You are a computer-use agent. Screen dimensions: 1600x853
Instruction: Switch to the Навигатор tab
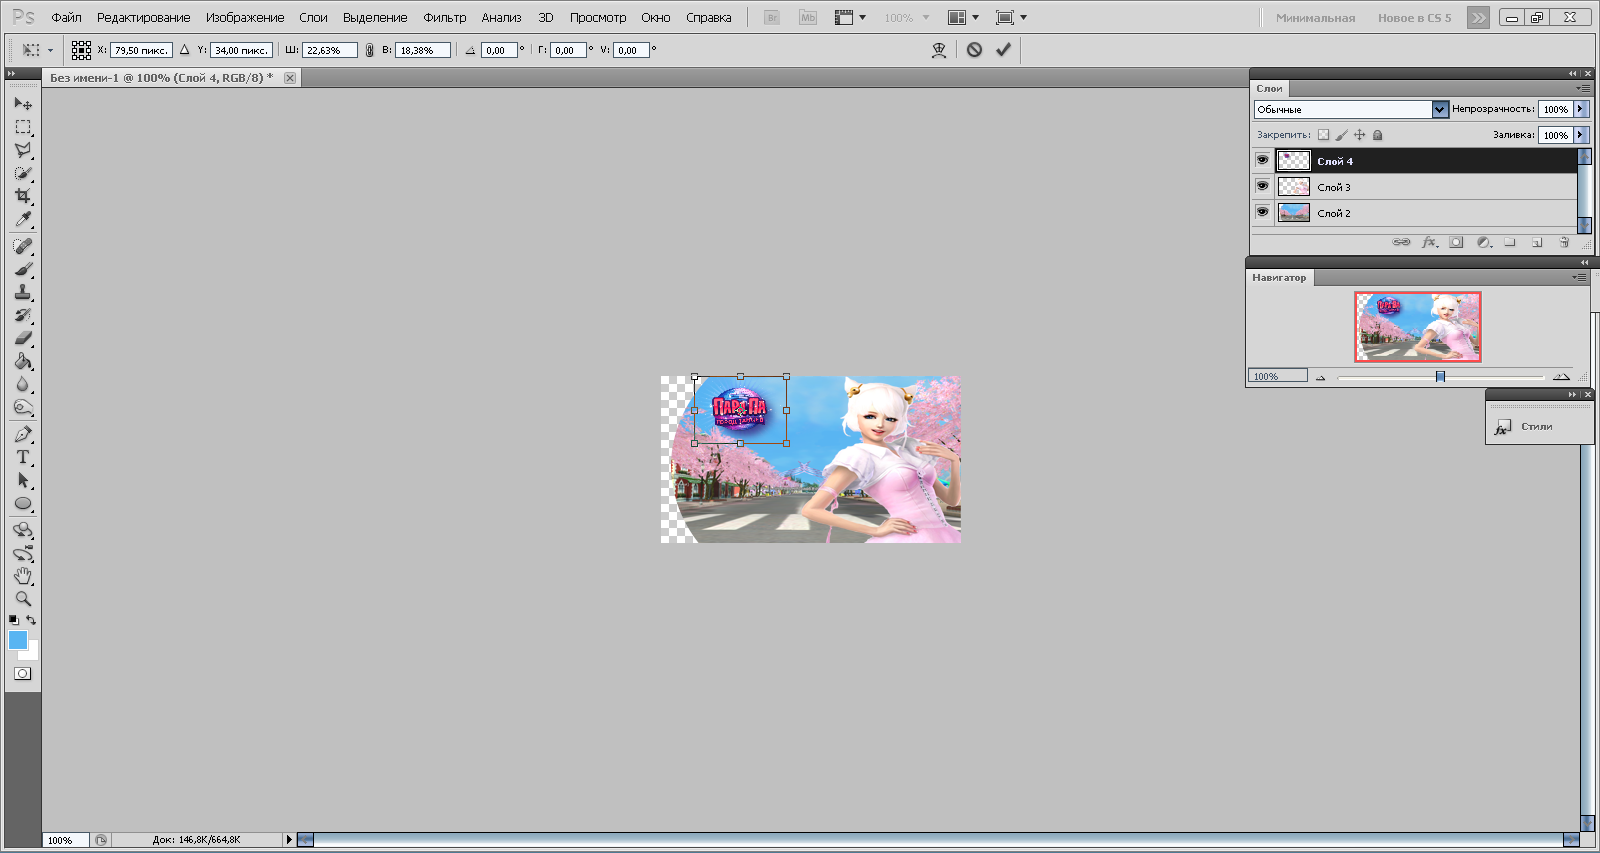(1279, 278)
